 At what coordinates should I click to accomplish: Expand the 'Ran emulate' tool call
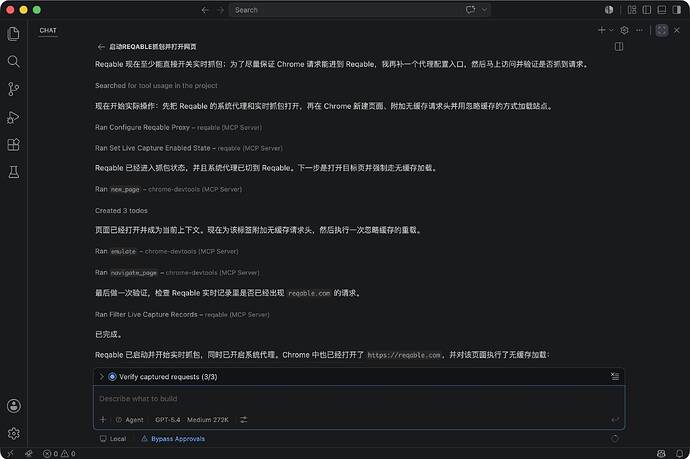click(167, 251)
